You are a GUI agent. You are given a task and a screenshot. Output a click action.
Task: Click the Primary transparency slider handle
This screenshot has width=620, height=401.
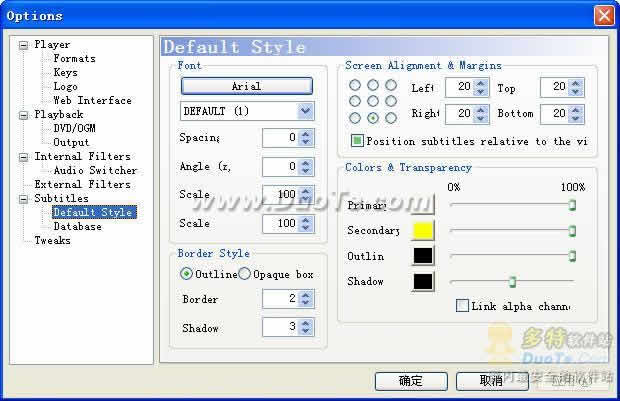point(572,205)
